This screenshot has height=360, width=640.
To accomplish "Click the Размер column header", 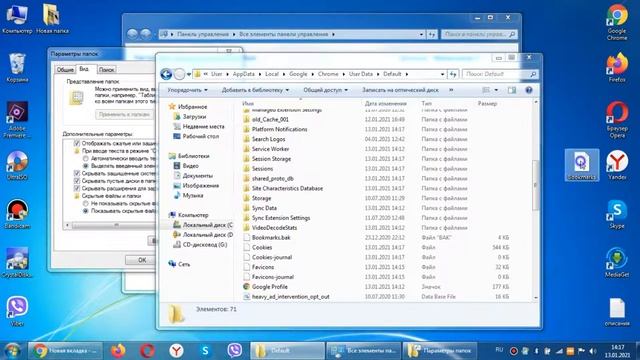I will 488,104.
